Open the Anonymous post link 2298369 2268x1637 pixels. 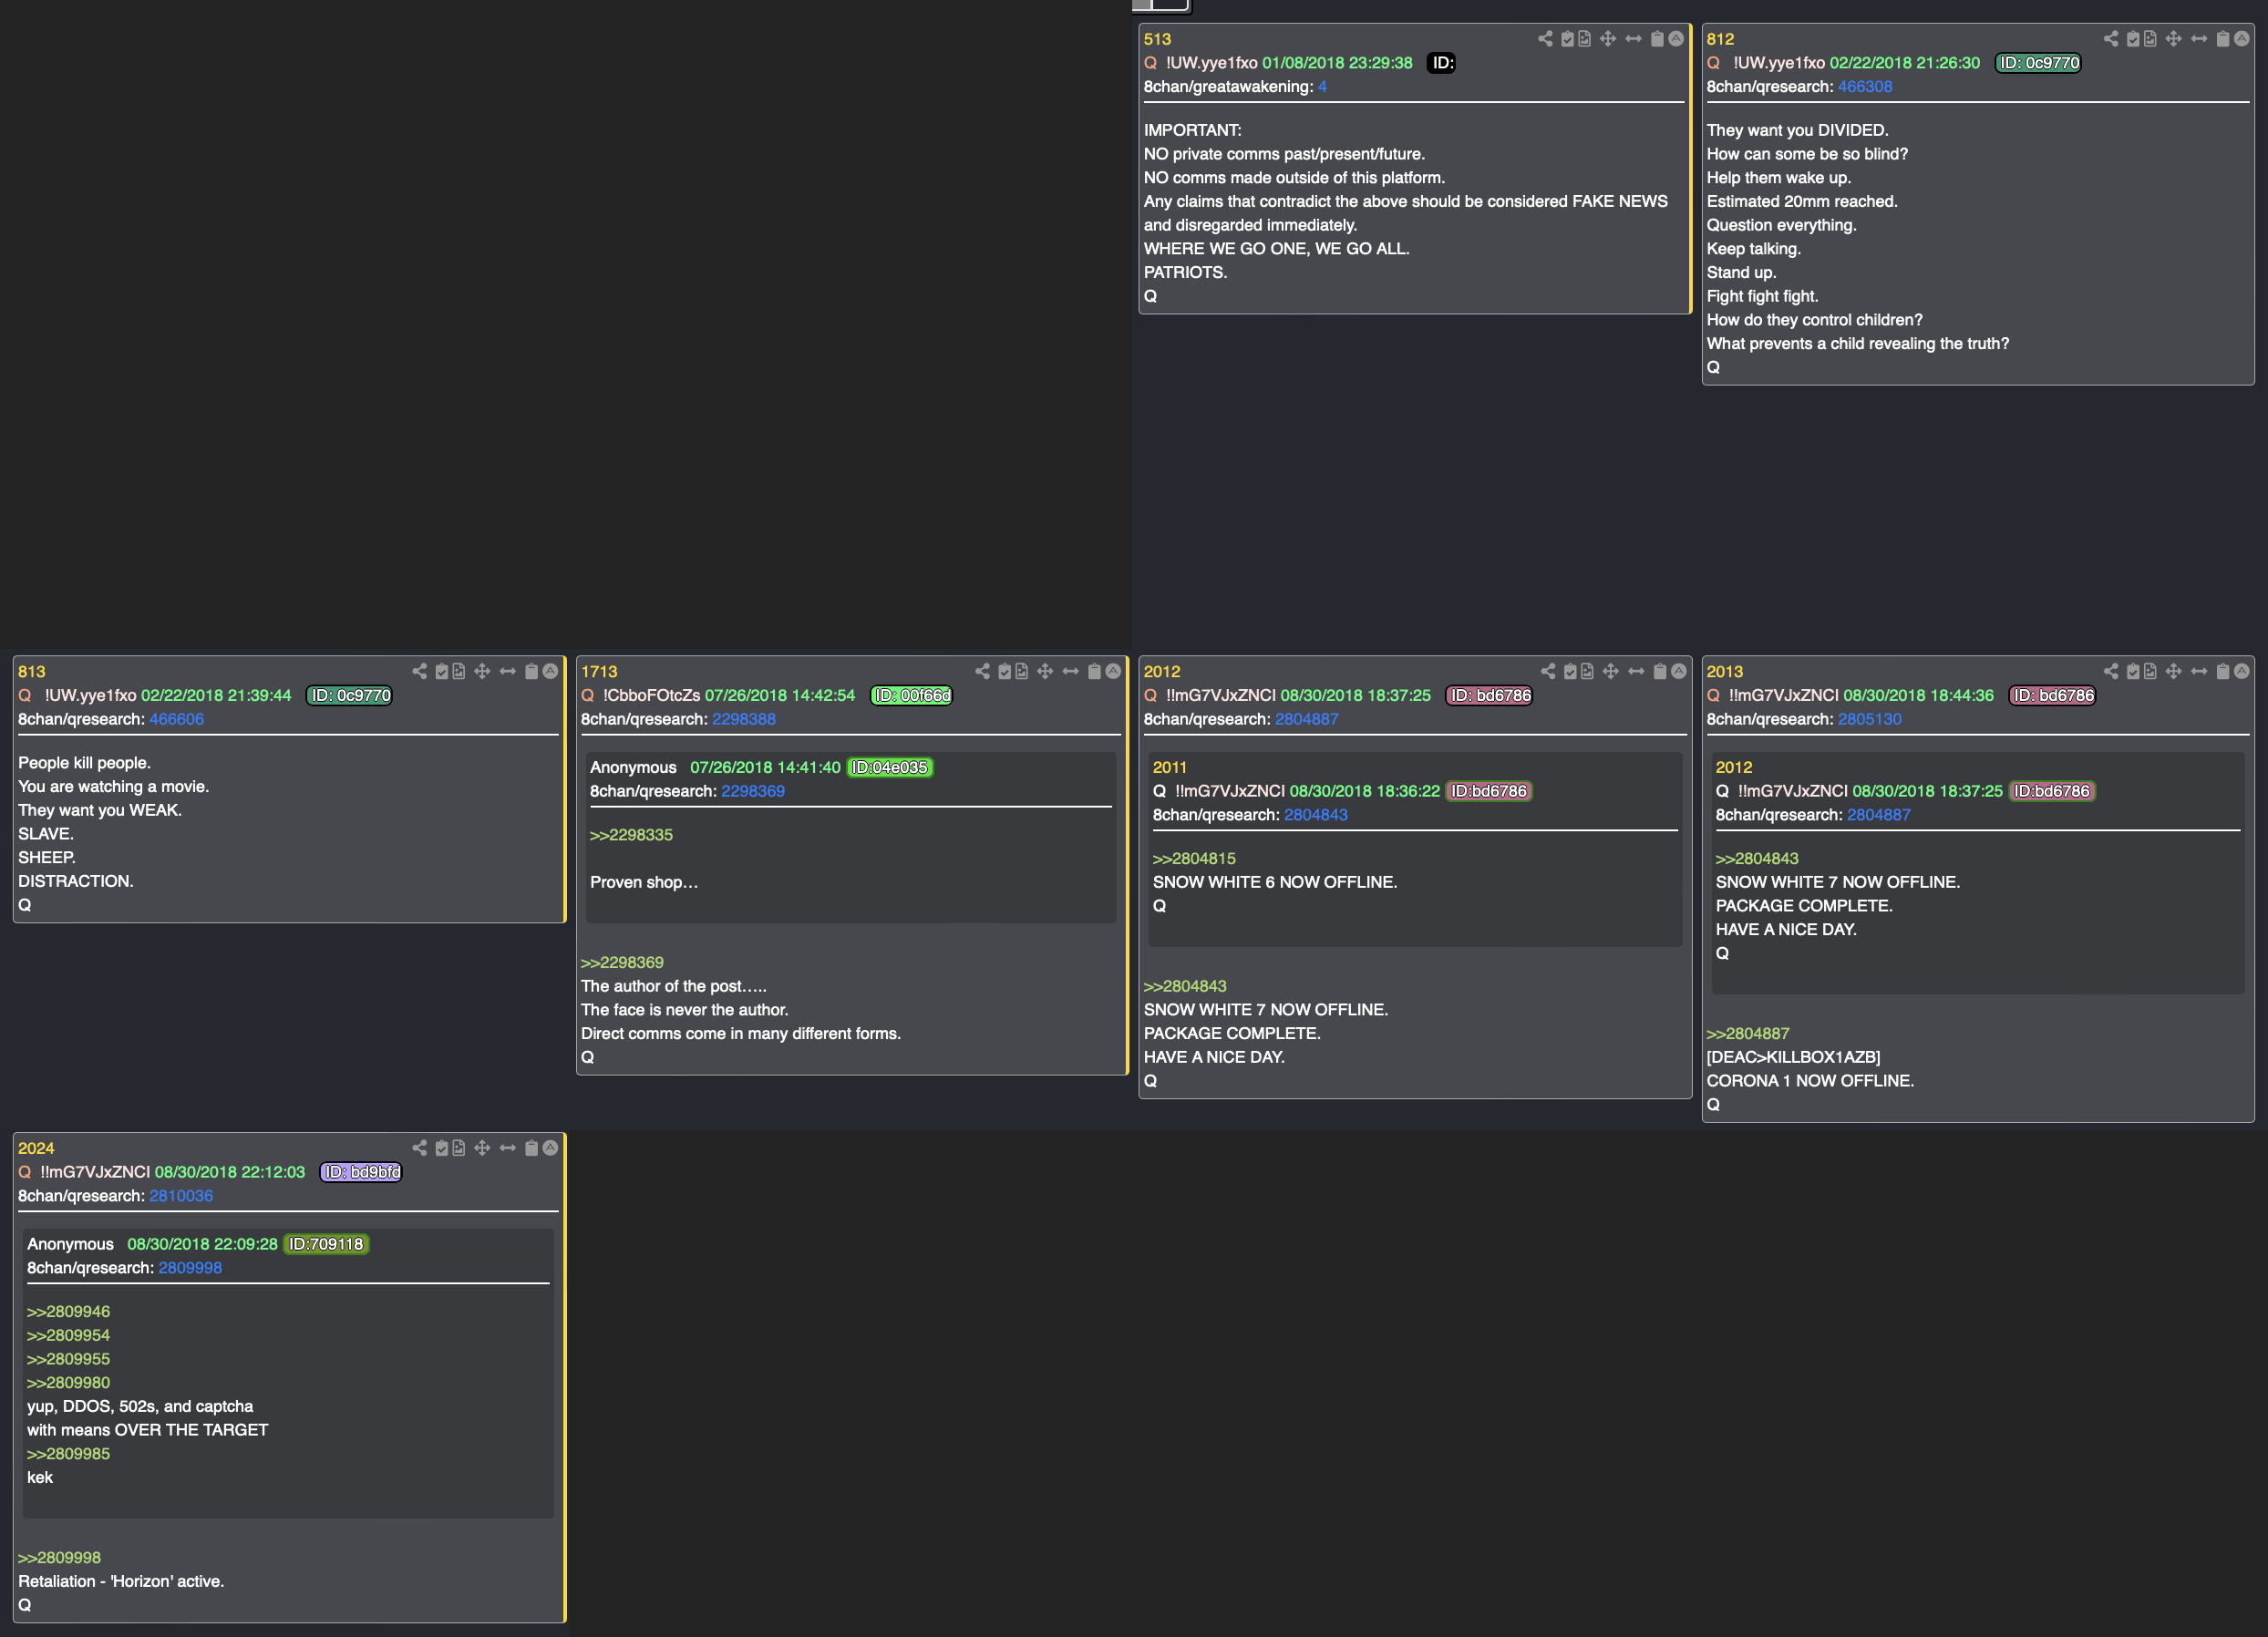(753, 791)
